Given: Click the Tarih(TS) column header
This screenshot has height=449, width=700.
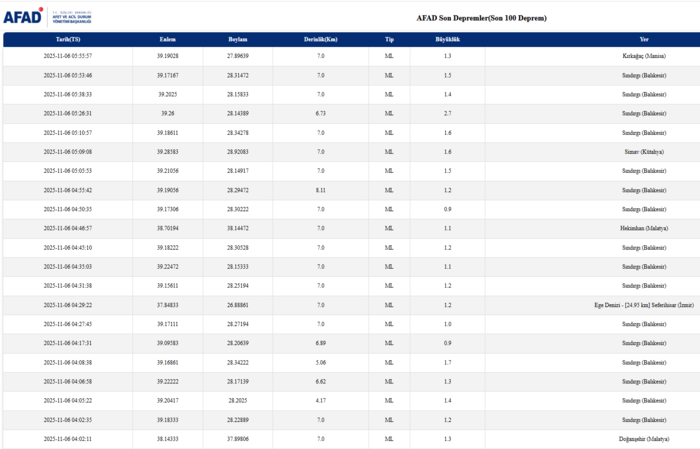Looking at the screenshot, I should pos(67,39).
